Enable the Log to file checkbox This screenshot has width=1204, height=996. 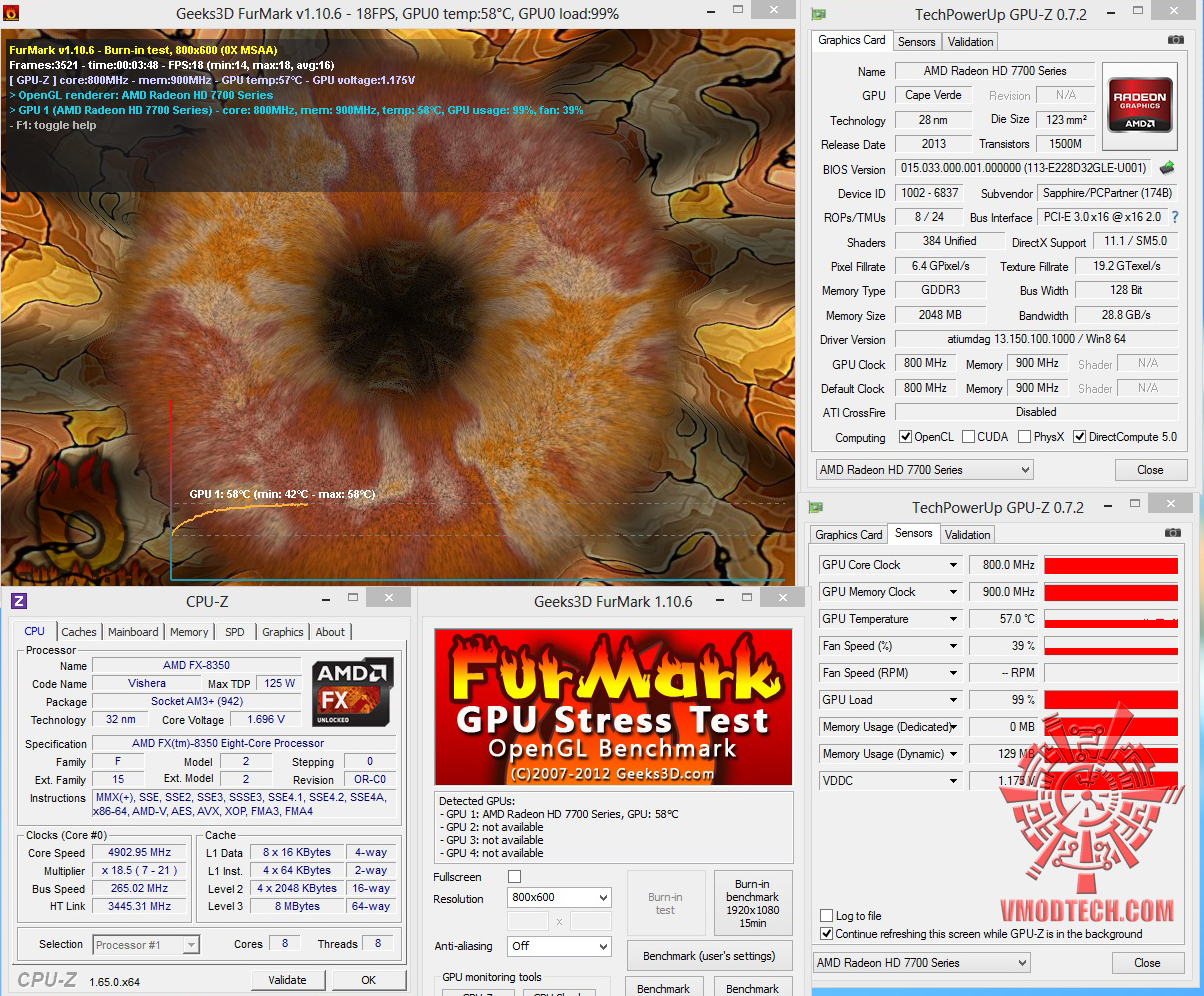[826, 916]
